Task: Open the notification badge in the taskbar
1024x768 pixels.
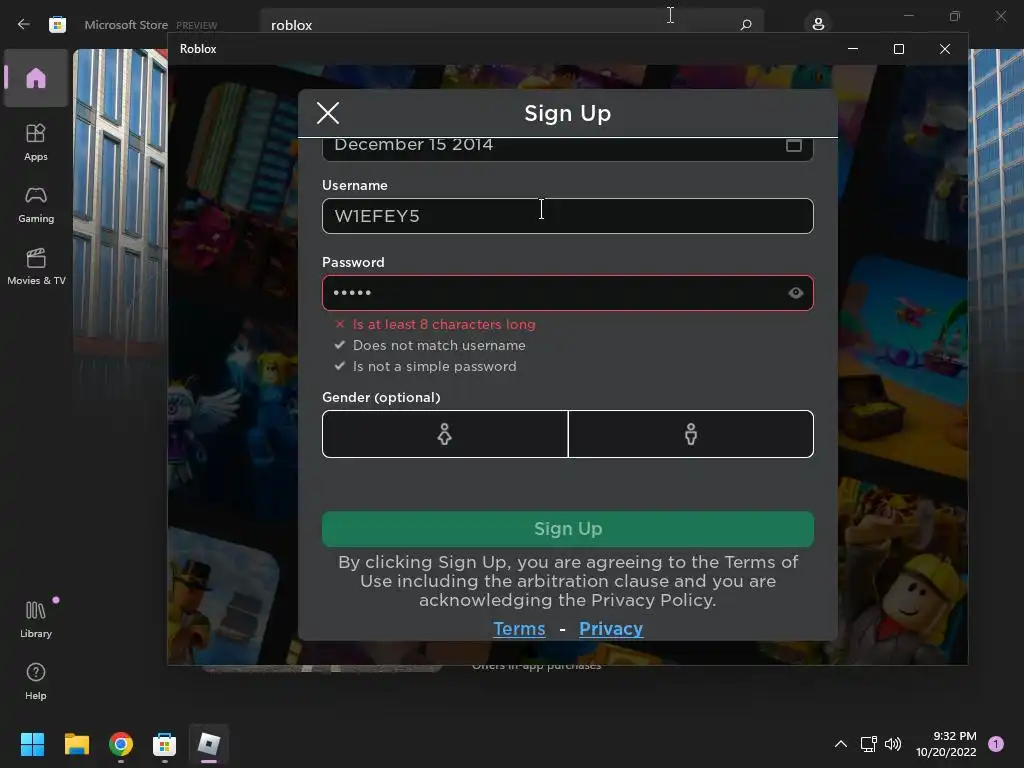Action: pyautogui.click(x=996, y=743)
